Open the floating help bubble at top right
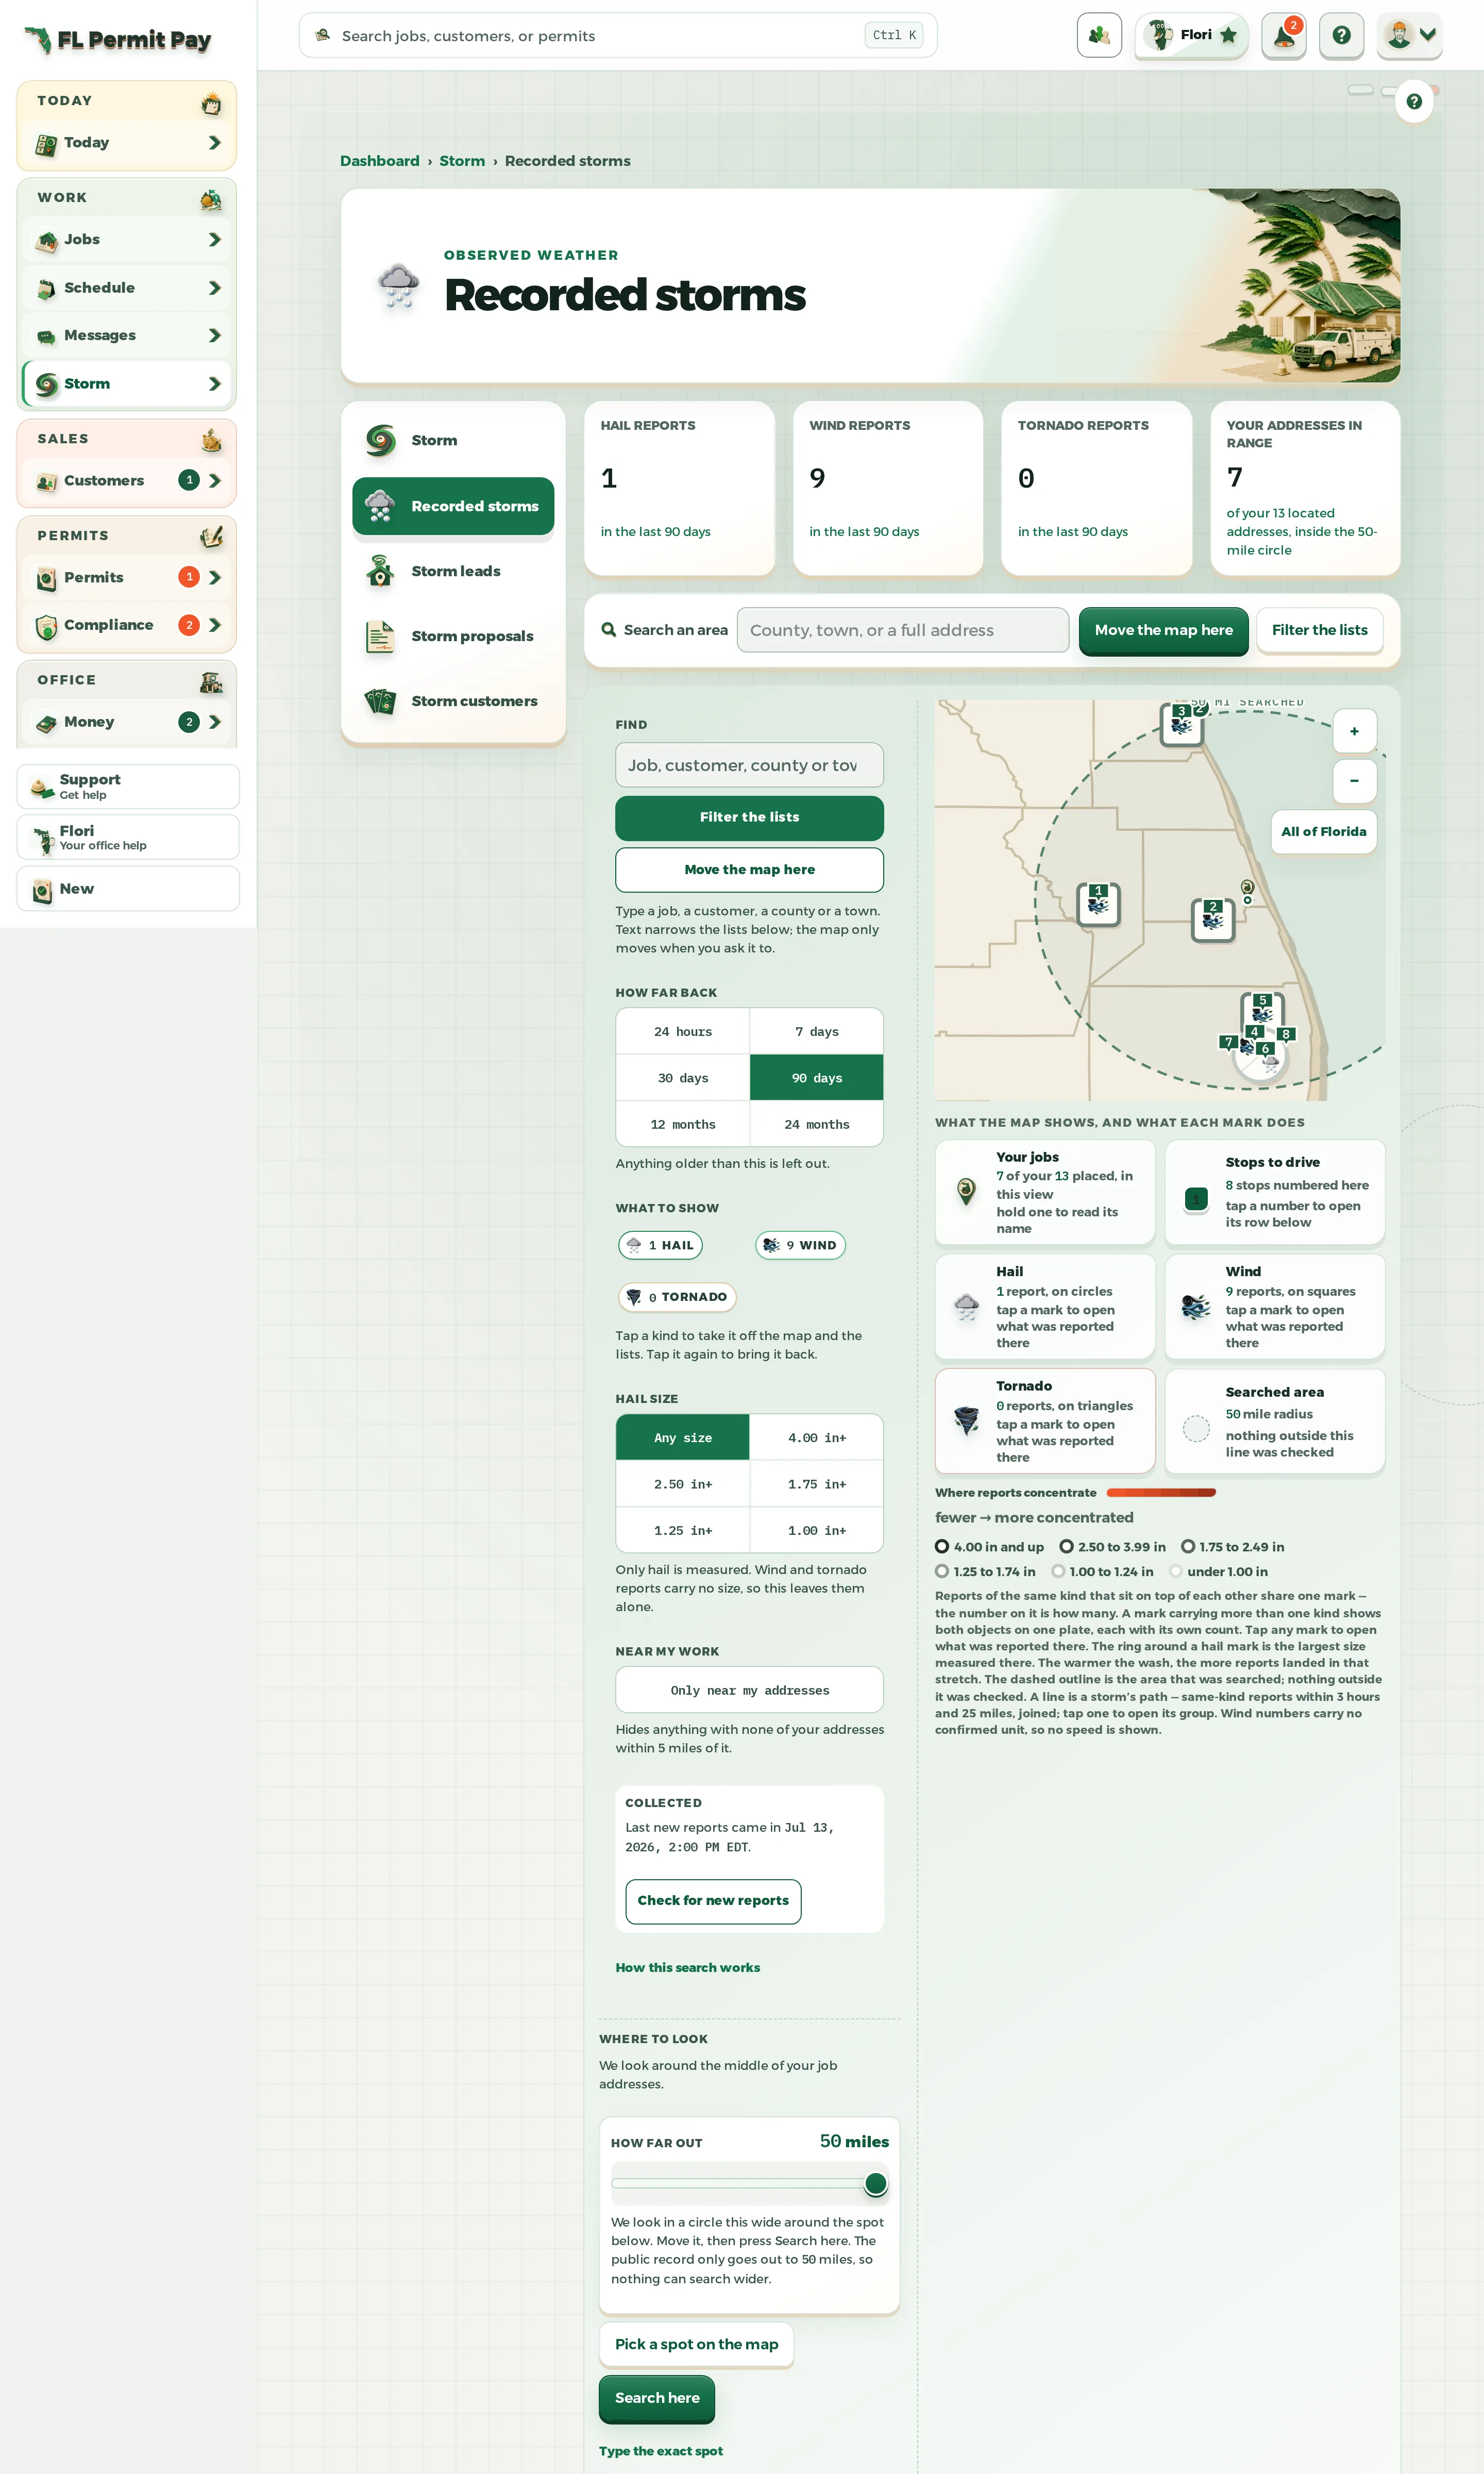Screen dimensions: 1484x2474 click(1413, 101)
